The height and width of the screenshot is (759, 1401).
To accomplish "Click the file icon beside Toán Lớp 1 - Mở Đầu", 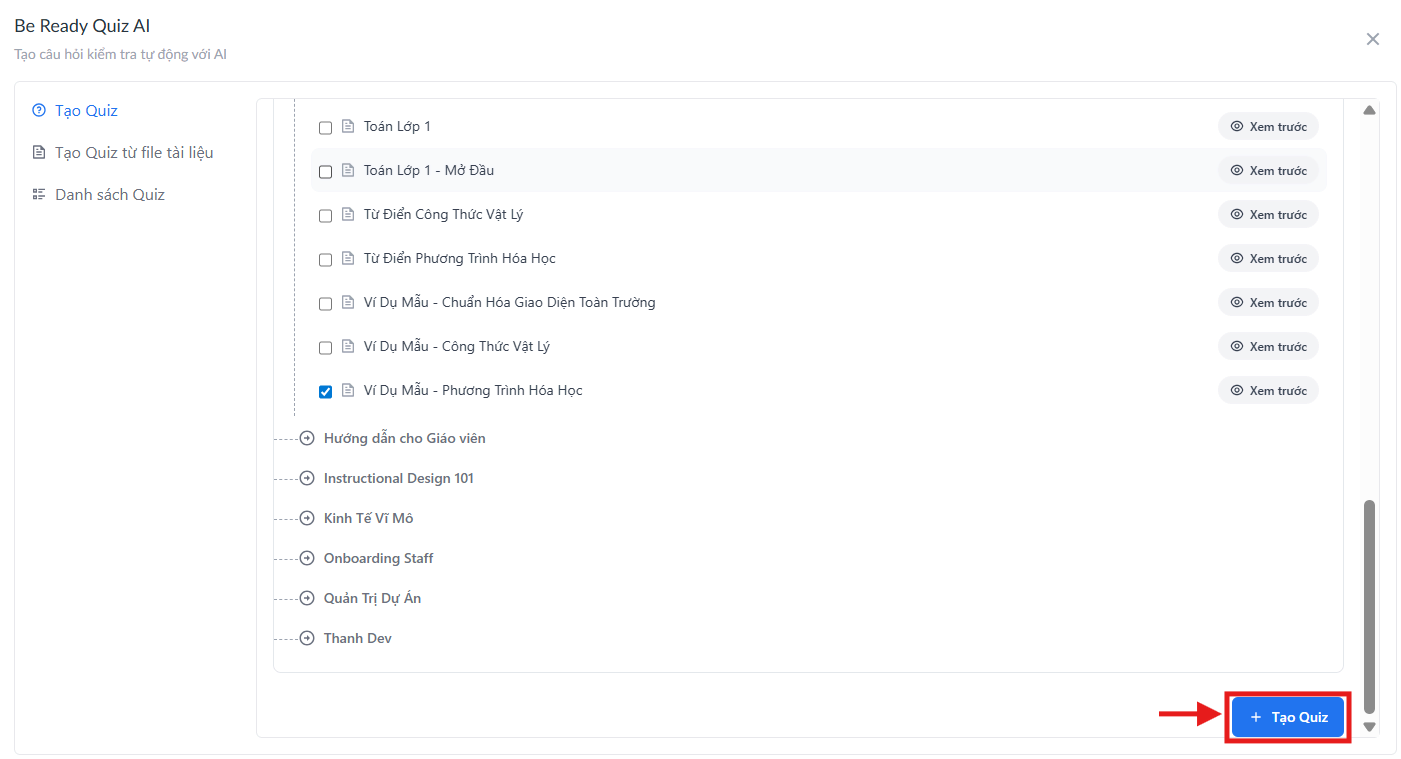I will [x=348, y=171].
